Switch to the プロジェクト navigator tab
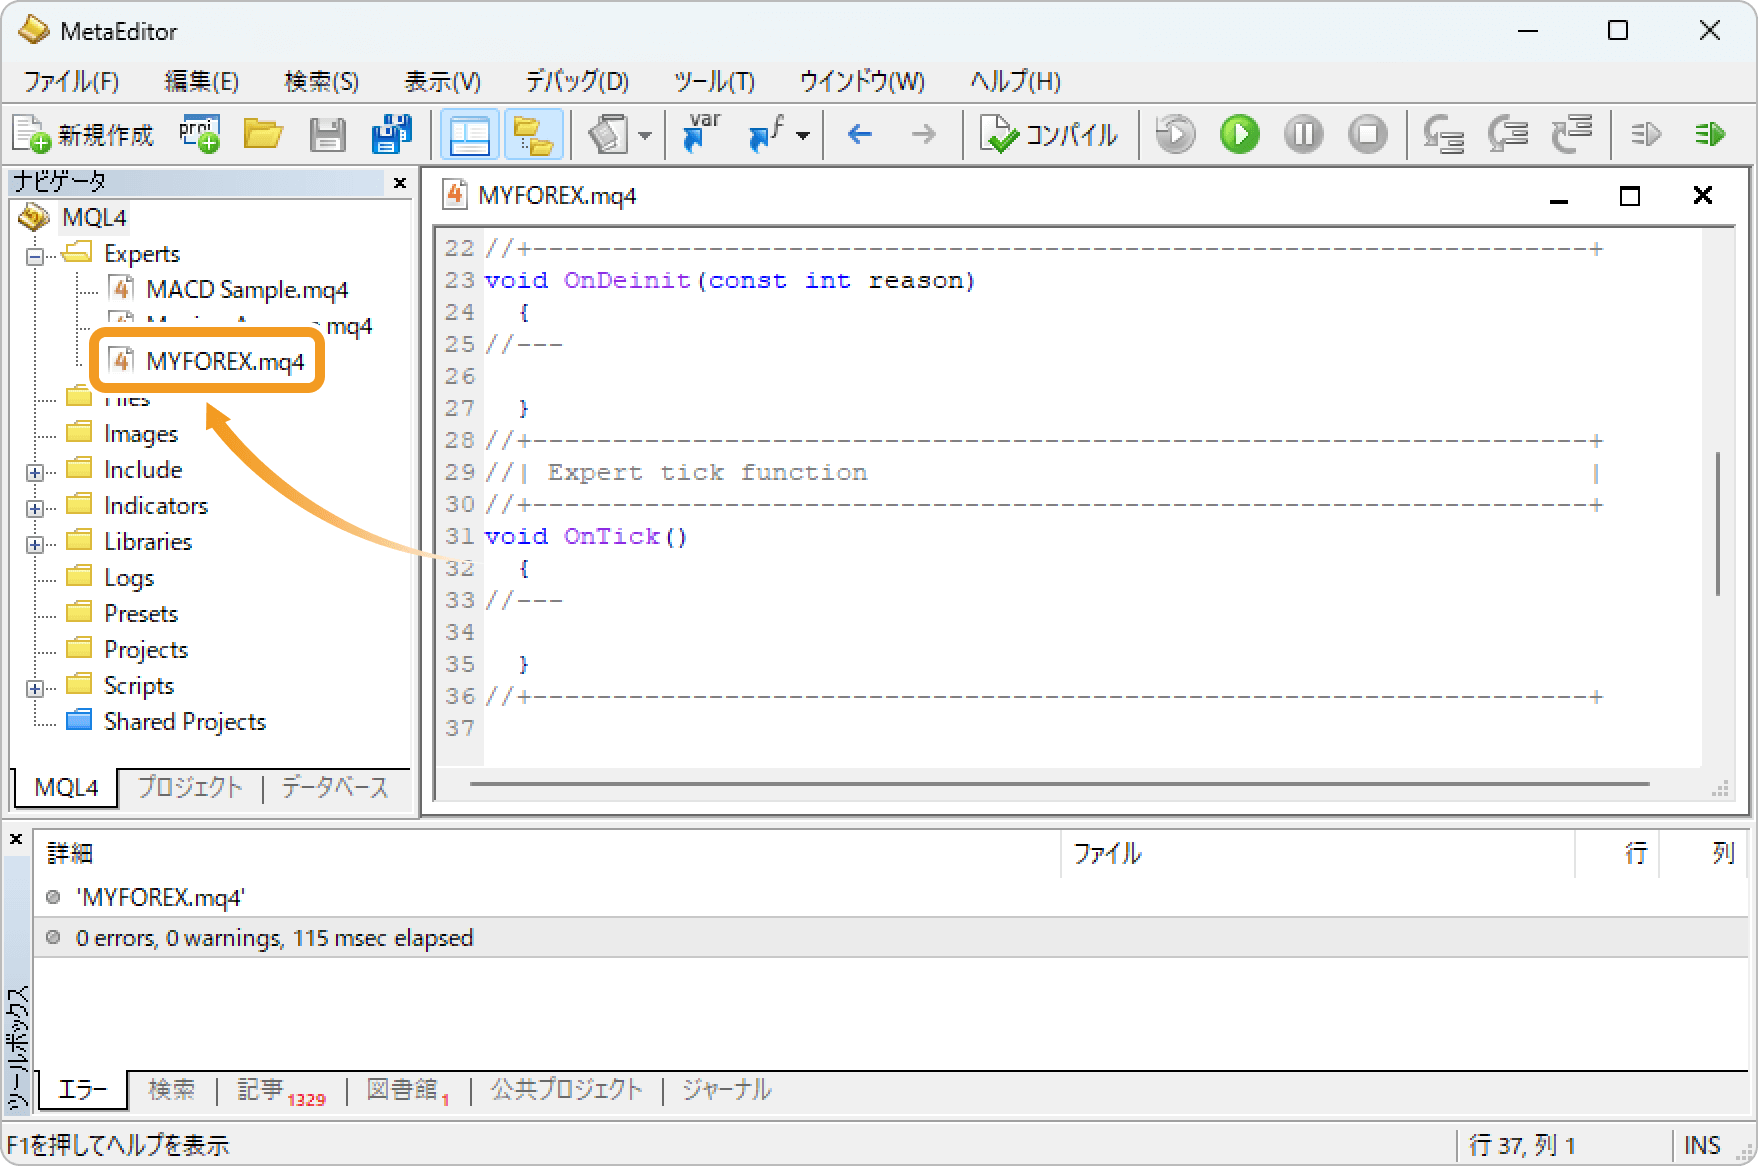The image size is (1758, 1166). click(x=190, y=787)
